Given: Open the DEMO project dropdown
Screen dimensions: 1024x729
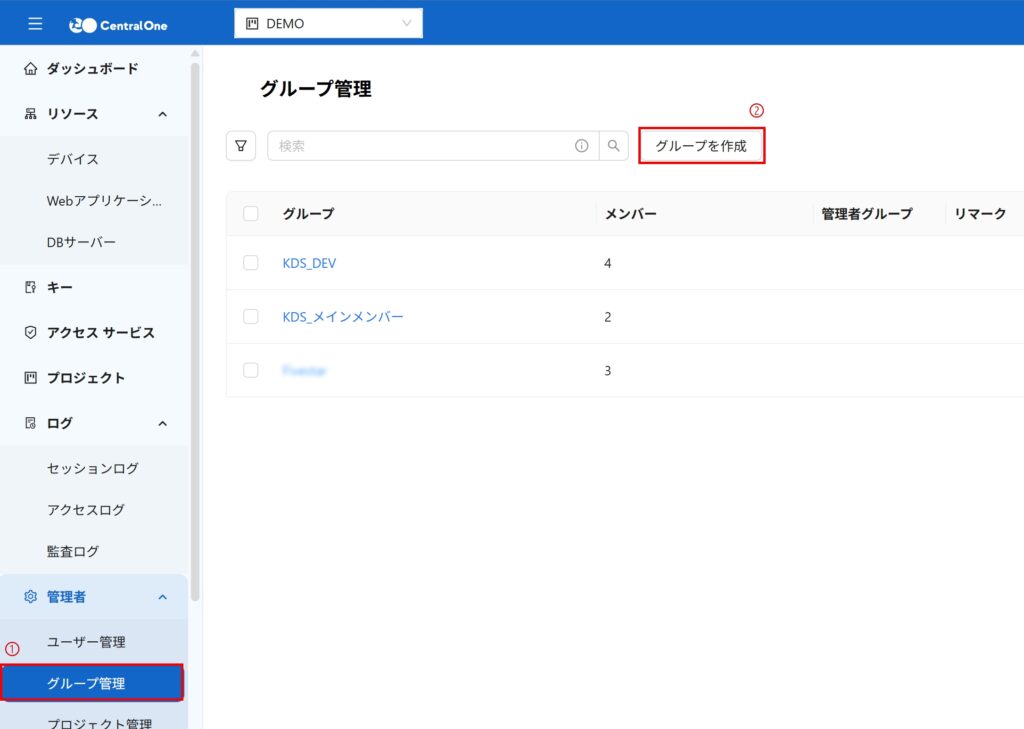Looking at the screenshot, I should (x=328, y=24).
